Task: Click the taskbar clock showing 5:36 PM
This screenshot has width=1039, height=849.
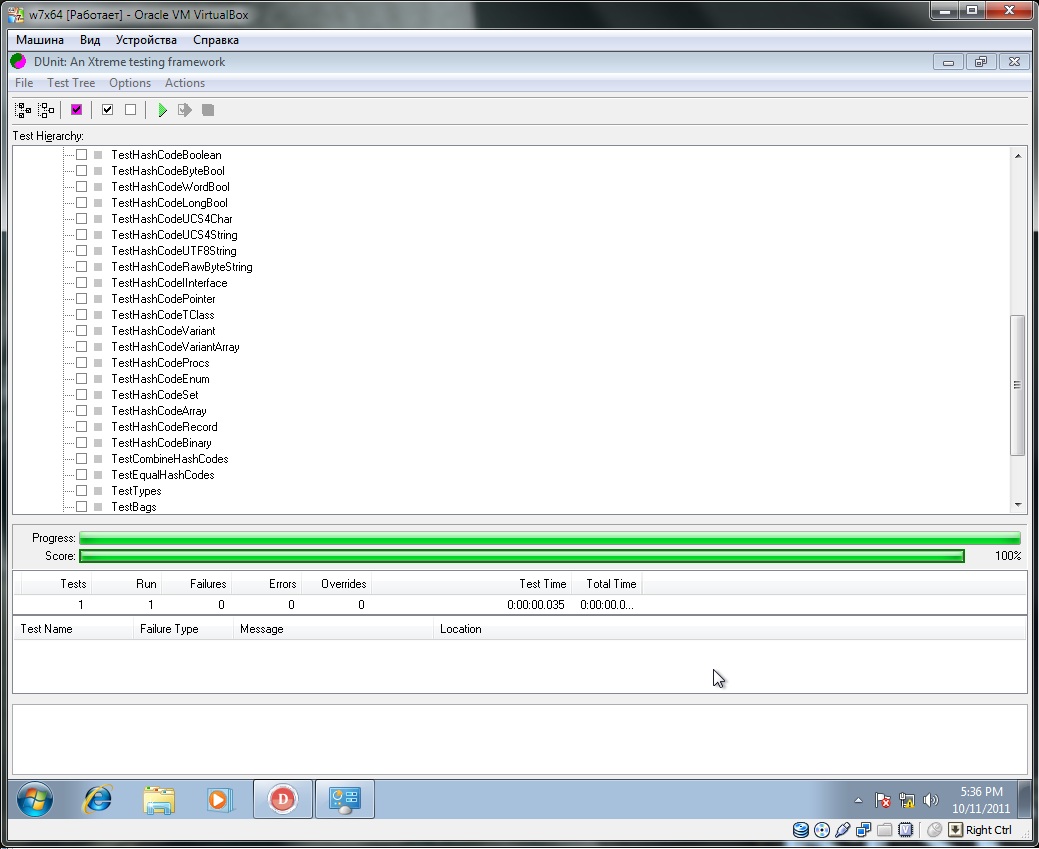Action: coord(981,800)
